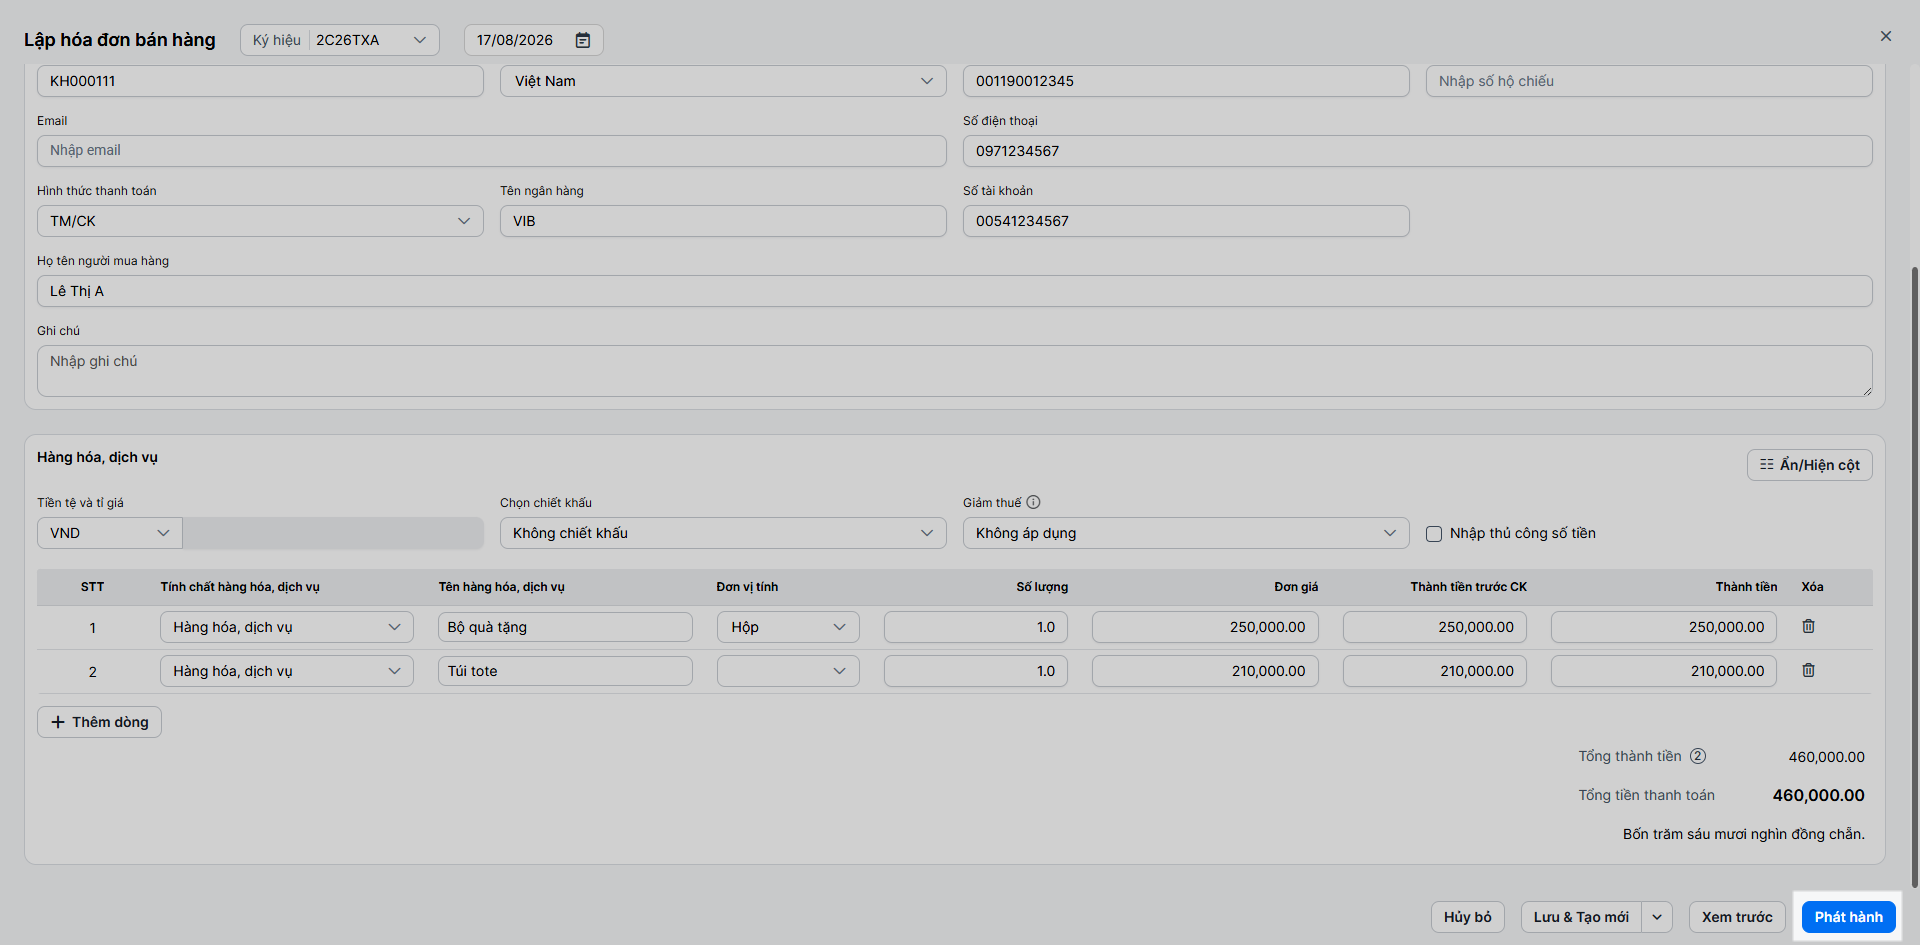
Task: Enable Nhập thủ công số tiền checkbox
Action: [x=1434, y=534]
